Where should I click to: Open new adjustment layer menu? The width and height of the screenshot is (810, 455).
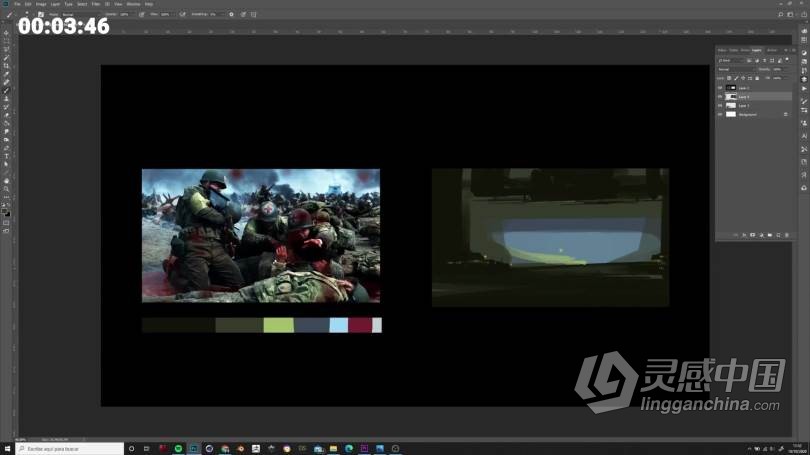(761, 235)
